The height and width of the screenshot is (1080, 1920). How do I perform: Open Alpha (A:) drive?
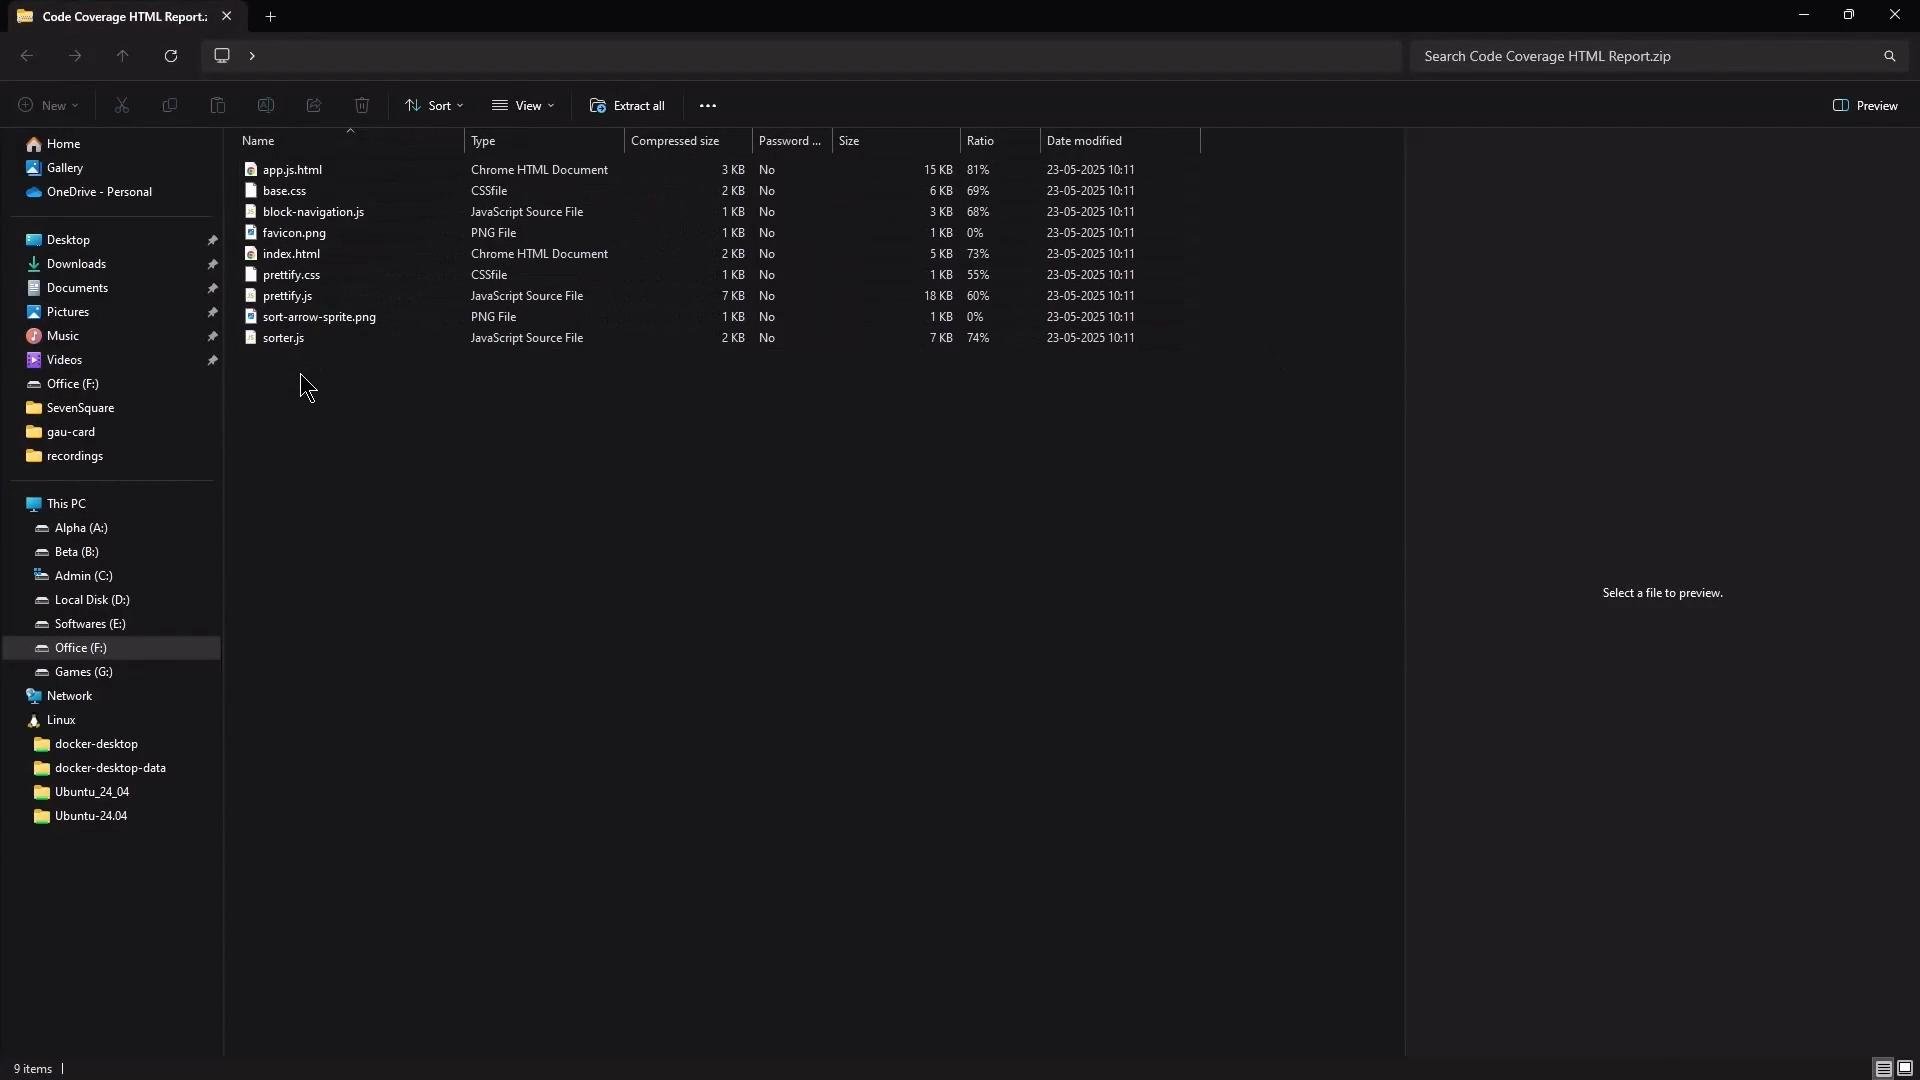tap(81, 528)
